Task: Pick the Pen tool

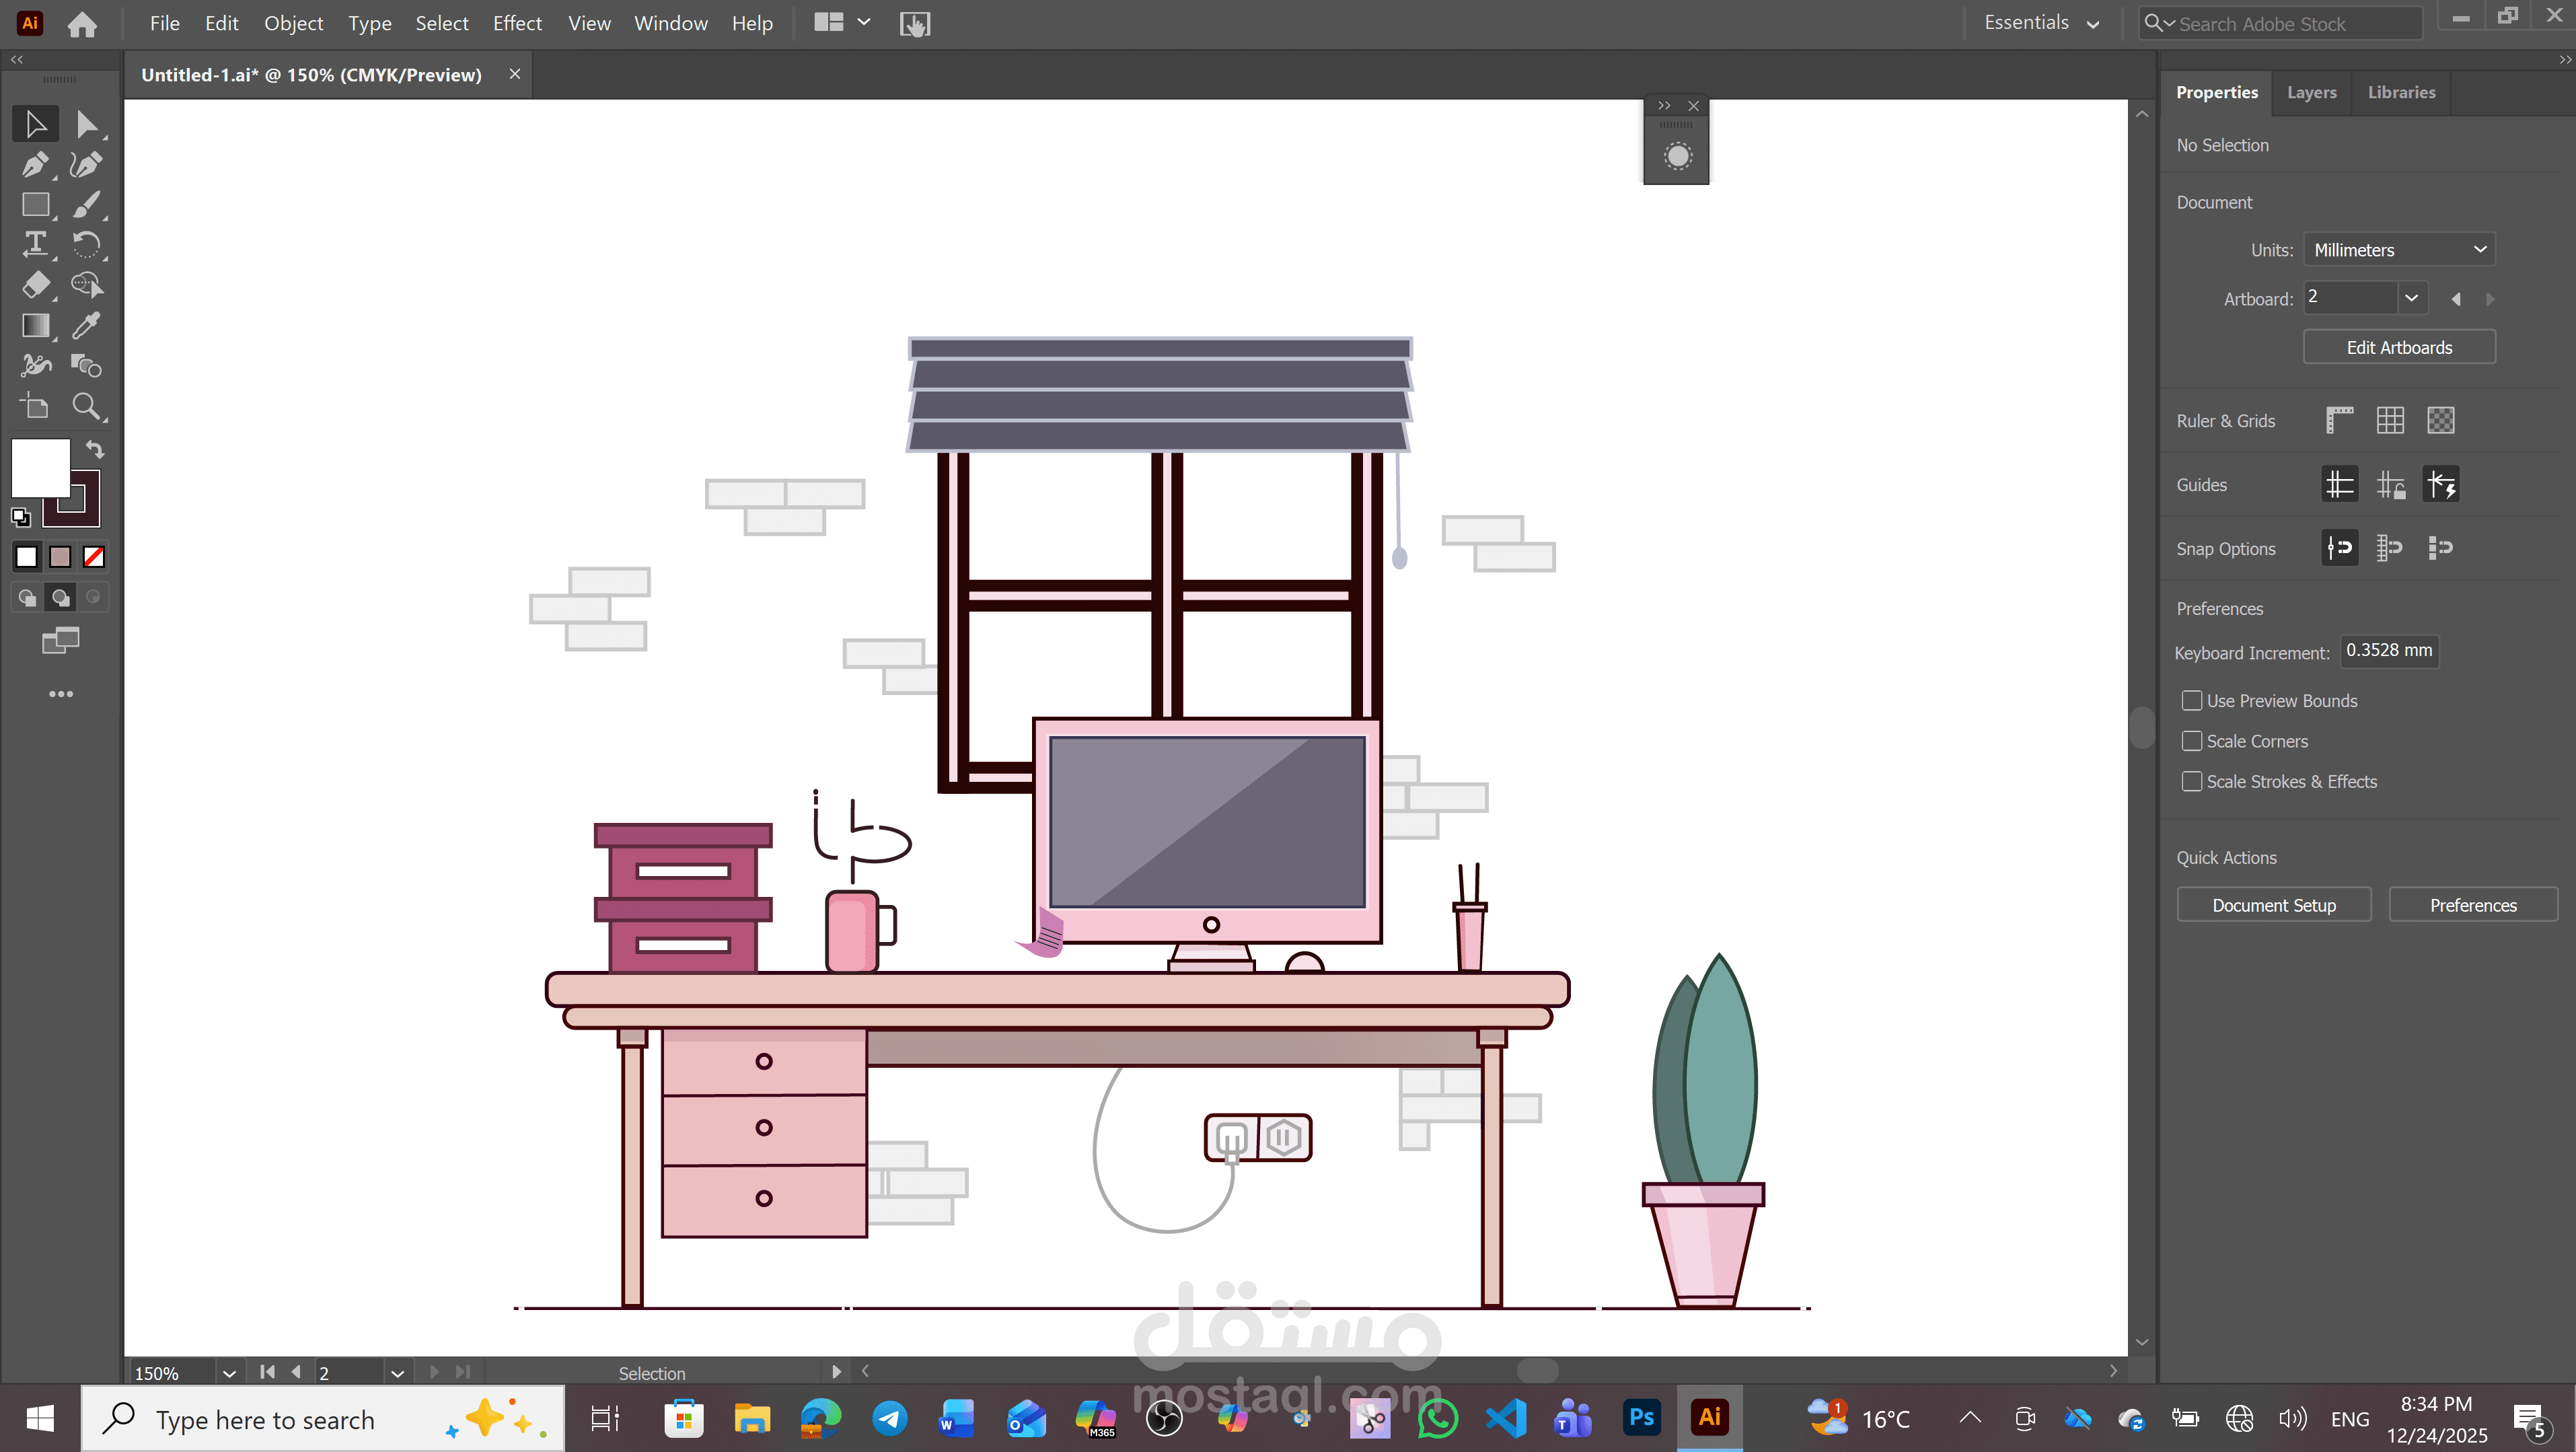Action: click(x=35, y=164)
